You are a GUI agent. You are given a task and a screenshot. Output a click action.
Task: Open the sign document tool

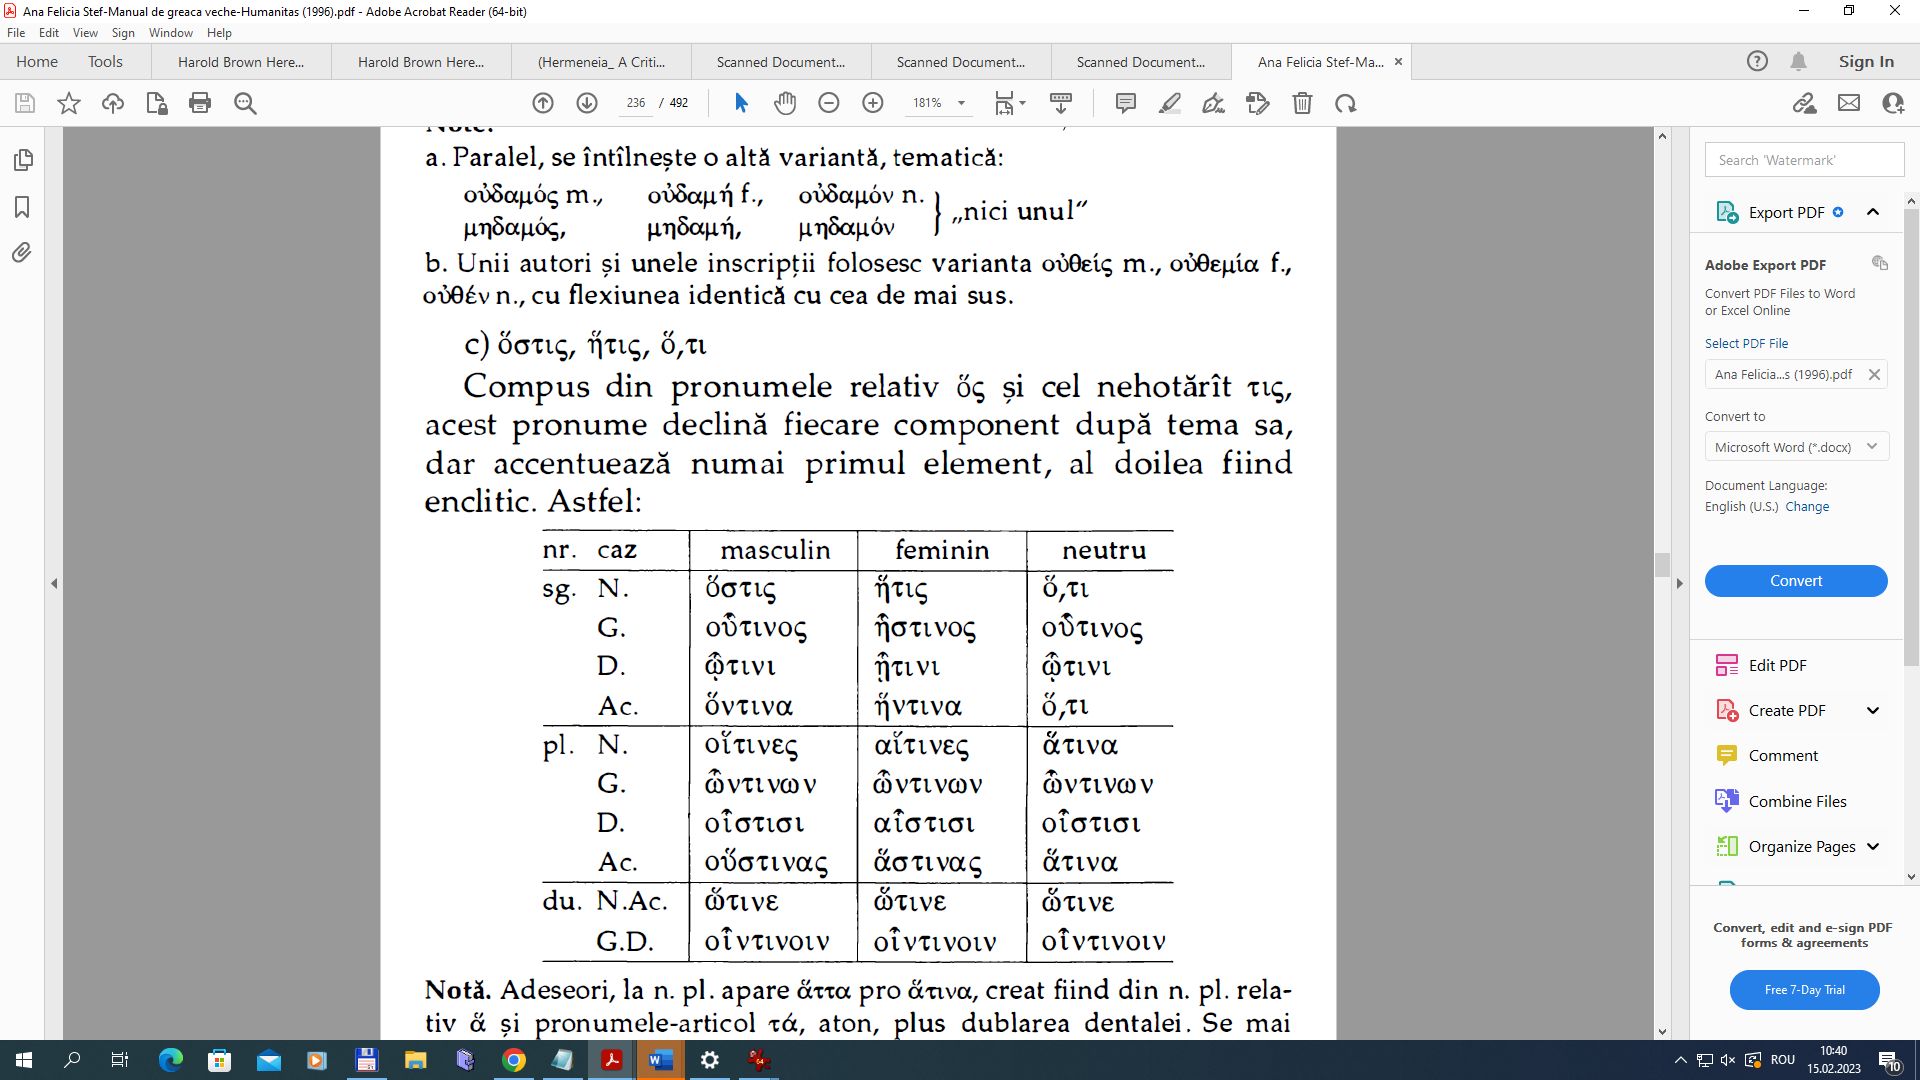[1214, 103]
